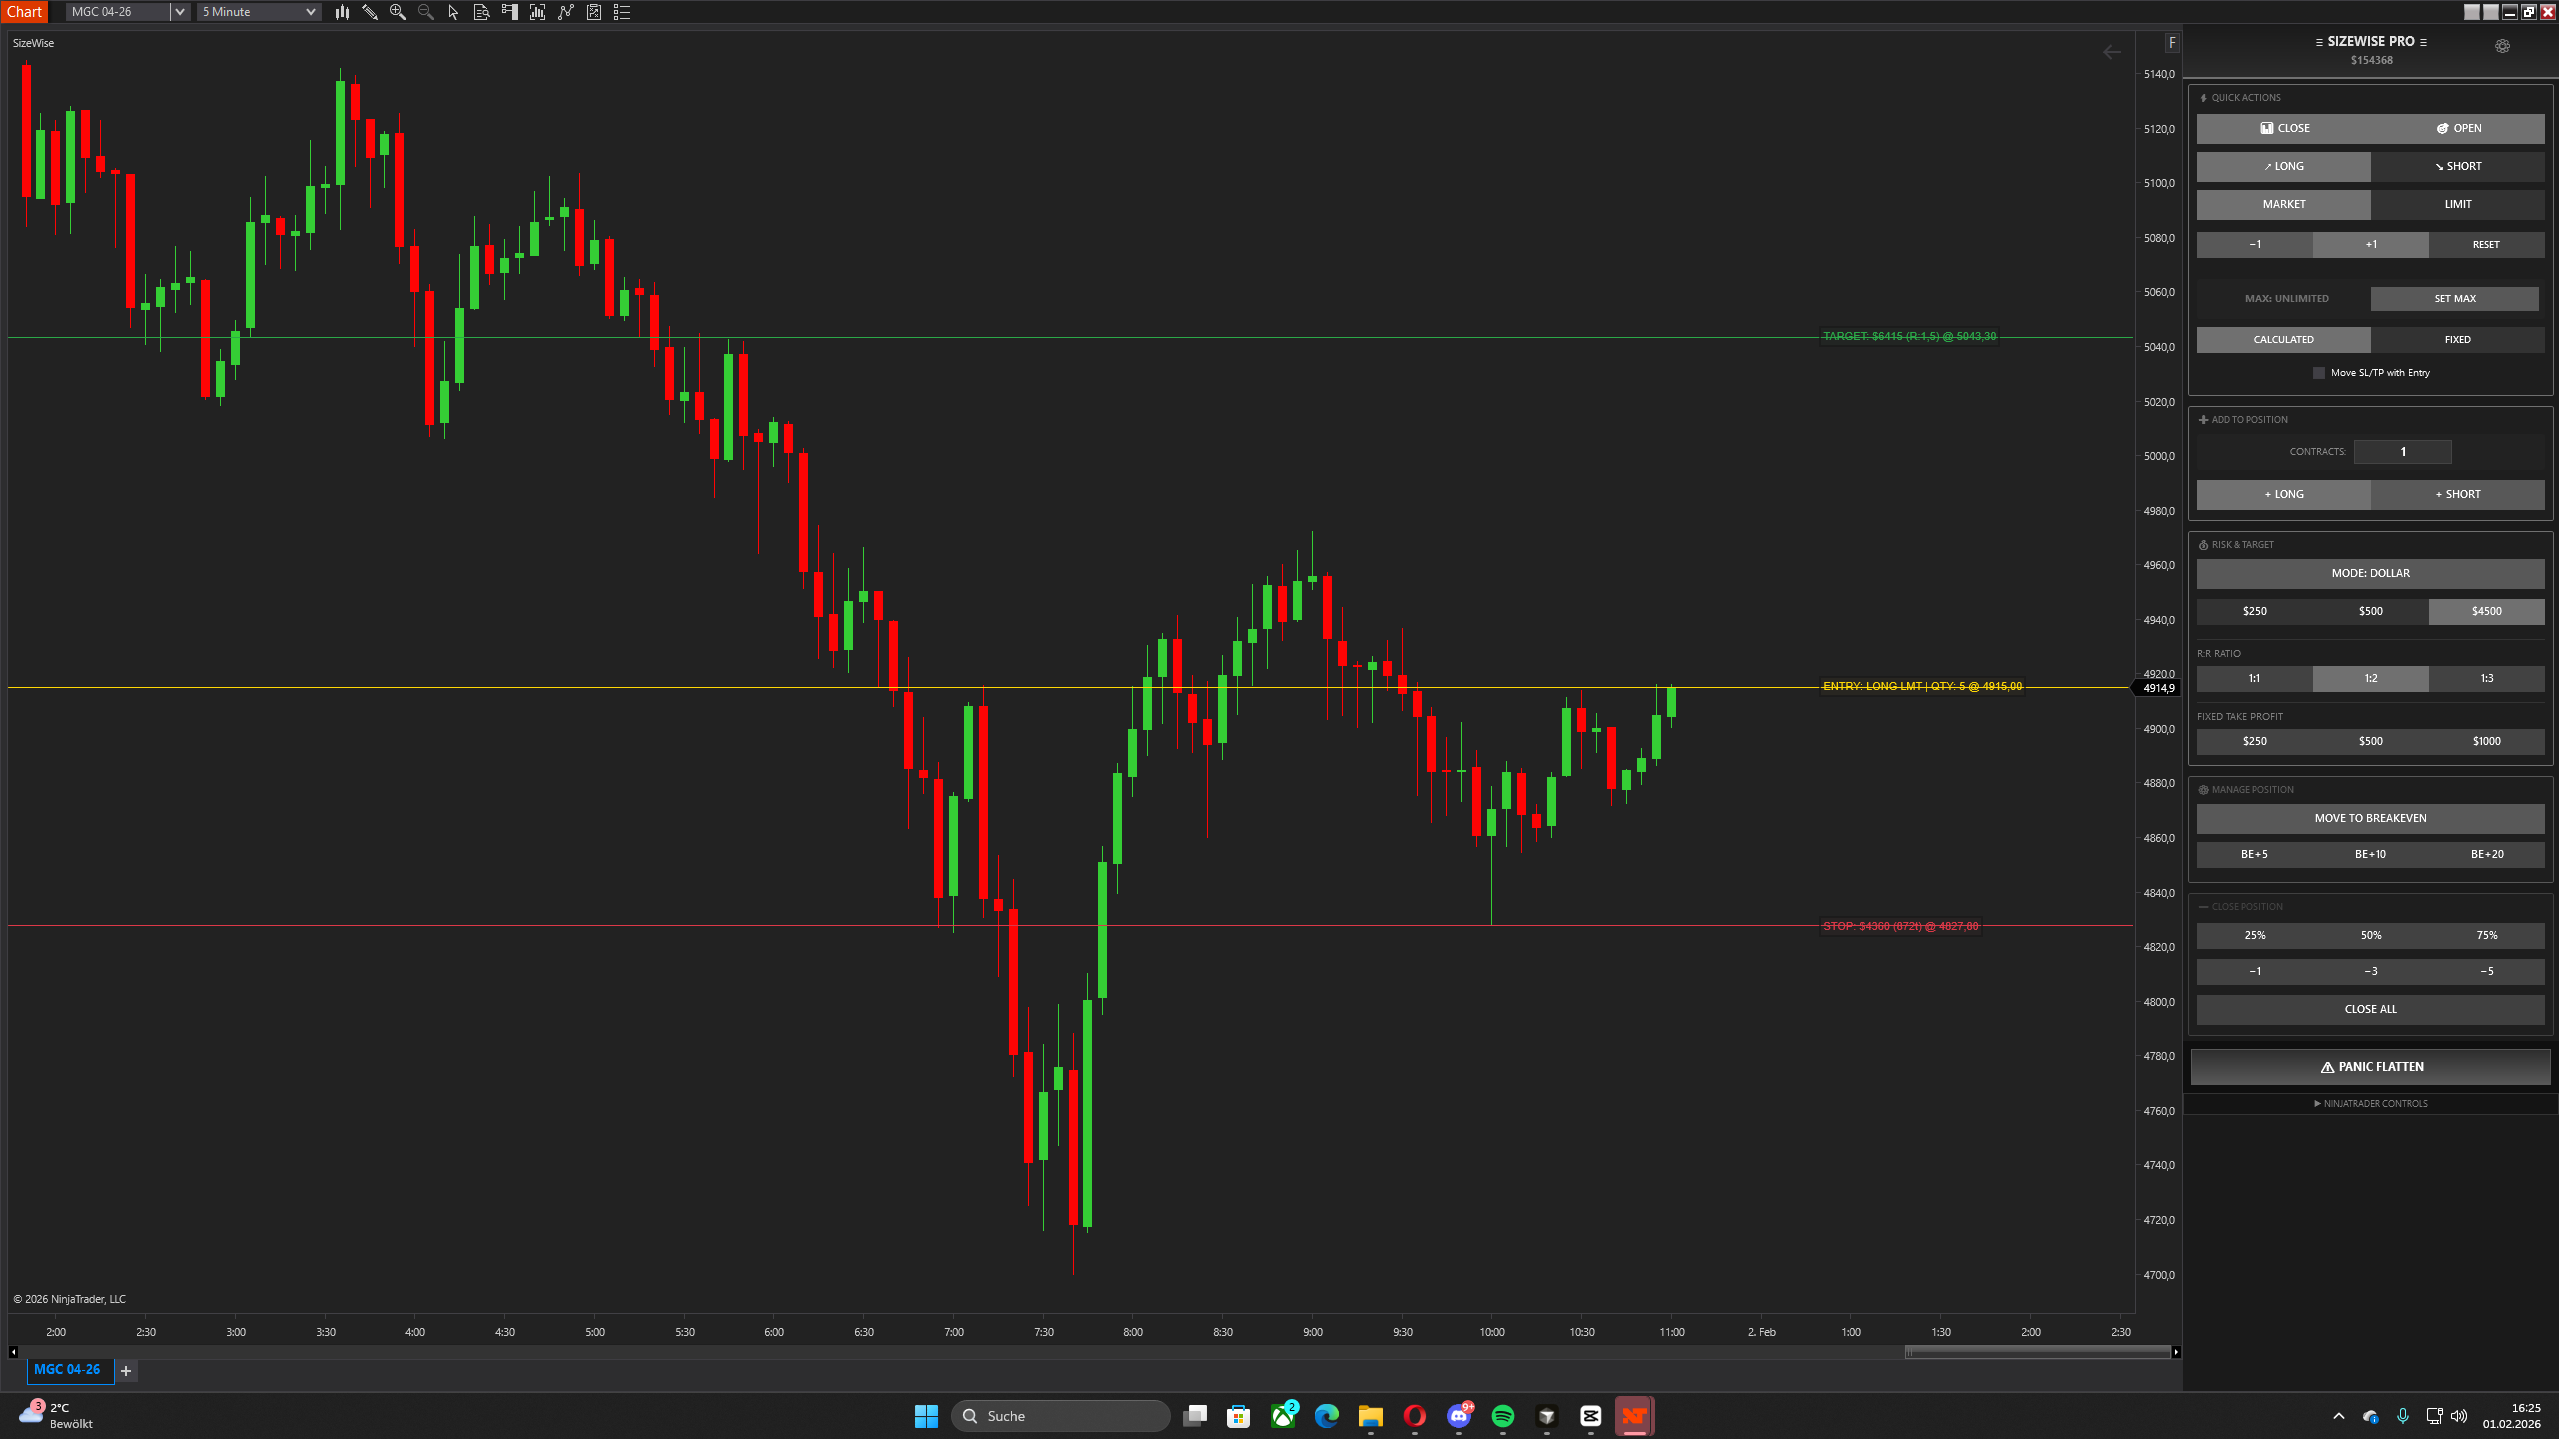Open SizeWise Pro settings gear
The width and height of the screenshot is (2559, 1439).
[x=2501, y=45]
